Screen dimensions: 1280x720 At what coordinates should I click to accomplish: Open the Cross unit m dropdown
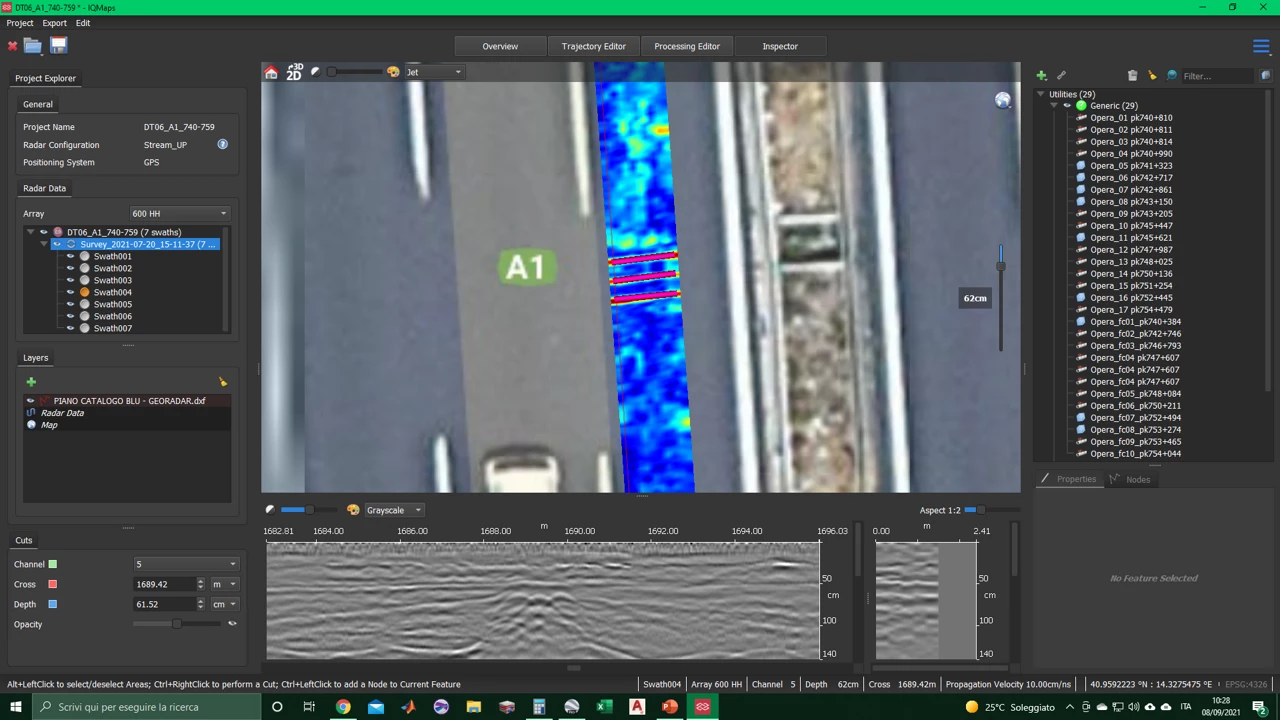224,584
